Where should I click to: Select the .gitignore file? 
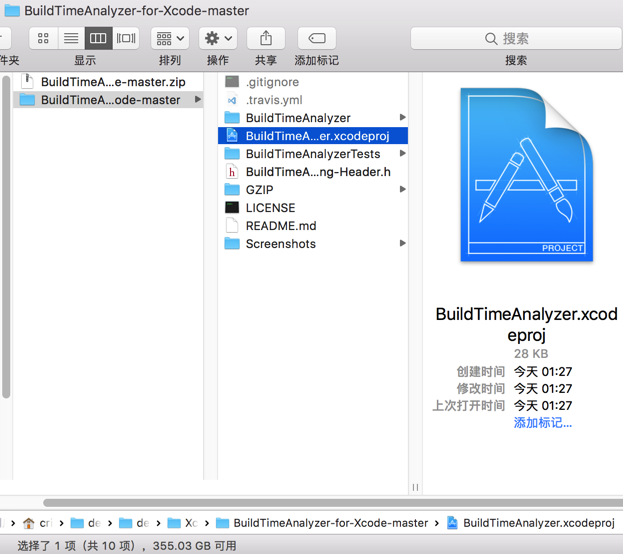click(313, 82)
